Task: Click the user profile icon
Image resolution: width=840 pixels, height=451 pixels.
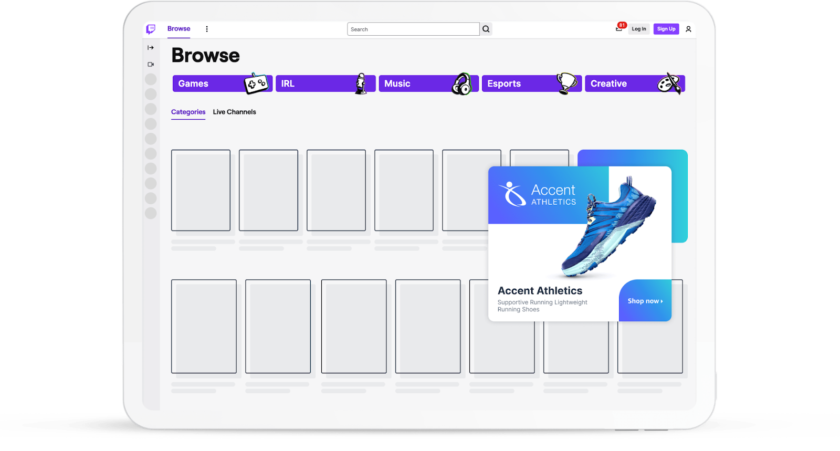Action: click(688, 29)
